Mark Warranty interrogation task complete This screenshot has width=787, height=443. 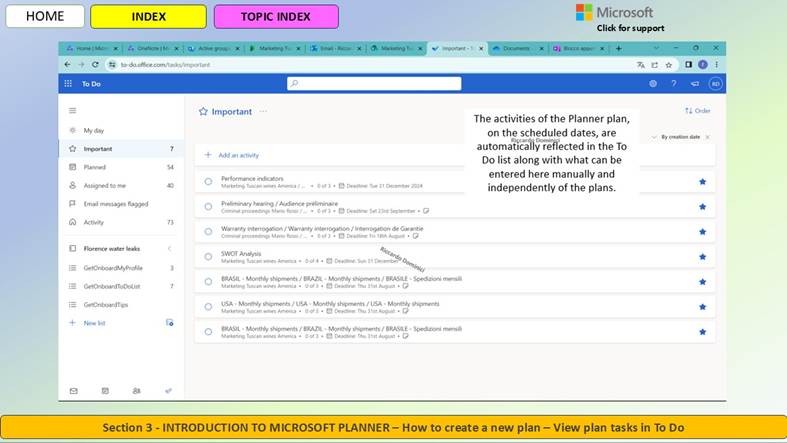click(208, 232)
